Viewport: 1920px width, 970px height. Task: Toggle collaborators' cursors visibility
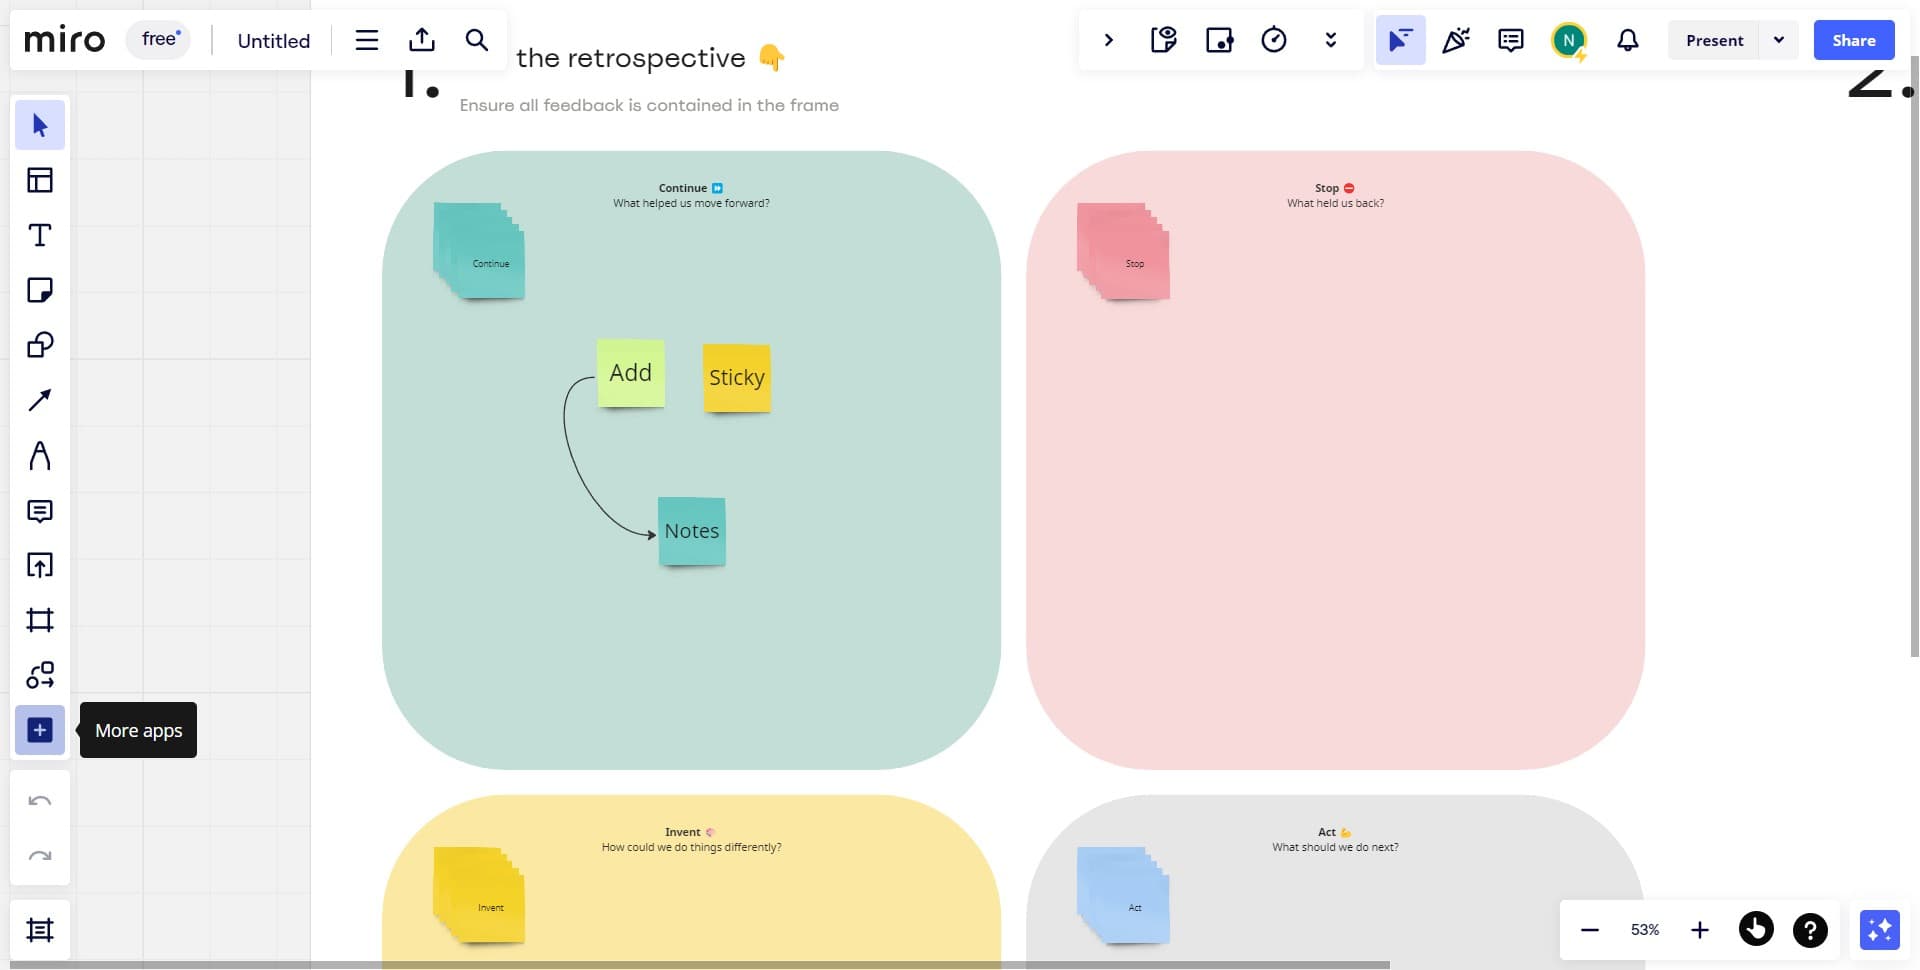tap(1400, 40)
